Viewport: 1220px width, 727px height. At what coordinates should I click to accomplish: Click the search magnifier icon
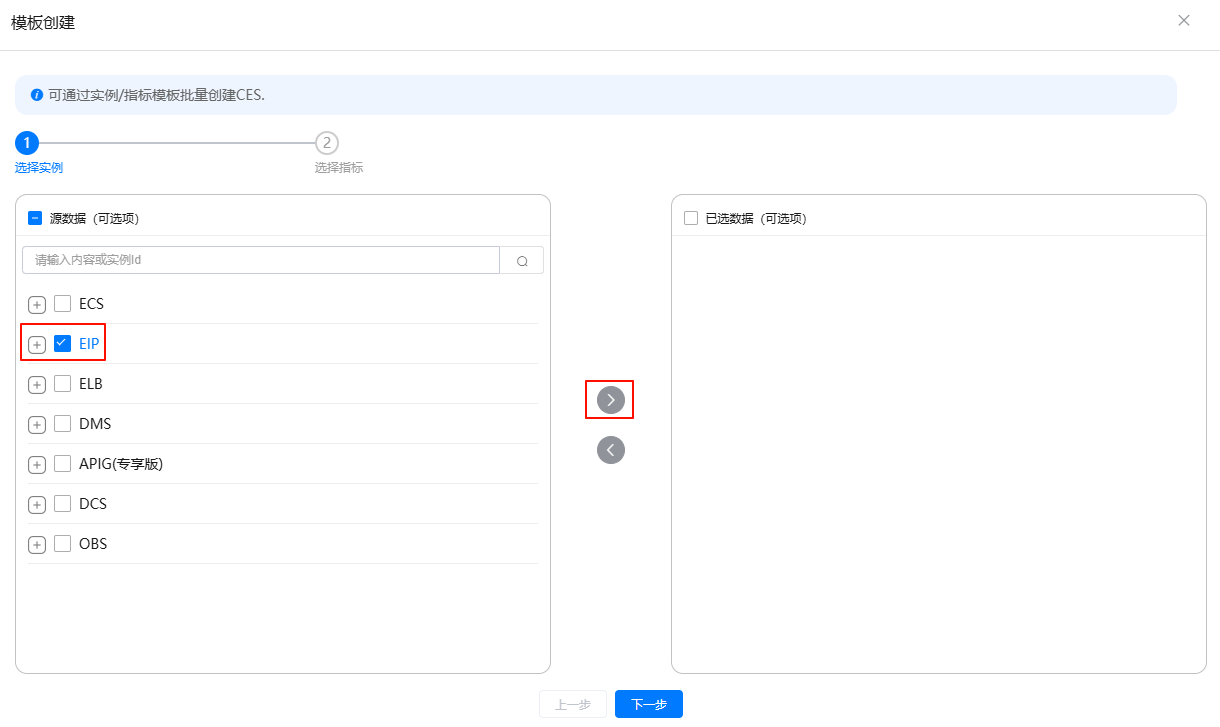pyautogui.click(x=522, y=261)
